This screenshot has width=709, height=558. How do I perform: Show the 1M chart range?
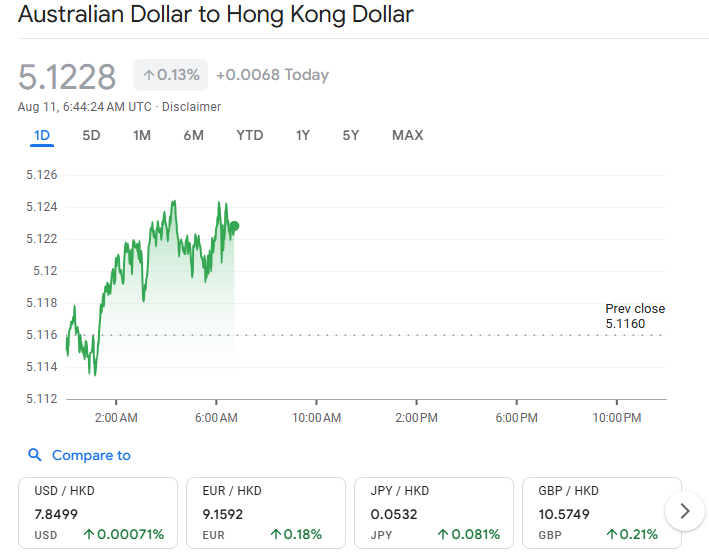[142, 135]
